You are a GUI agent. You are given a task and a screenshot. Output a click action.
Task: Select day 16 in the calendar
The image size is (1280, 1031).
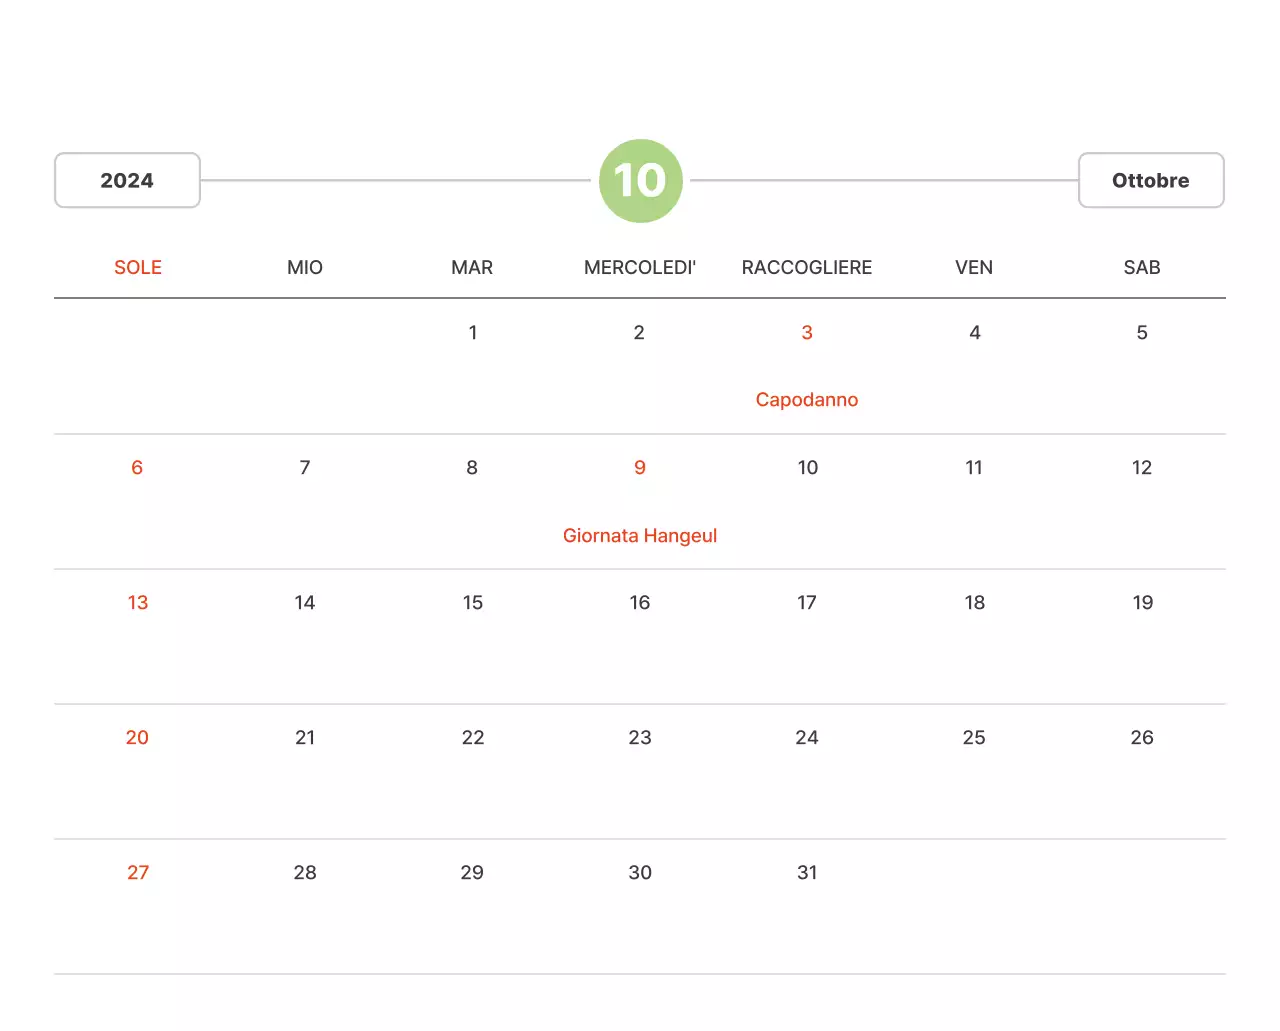pos(640,603)
